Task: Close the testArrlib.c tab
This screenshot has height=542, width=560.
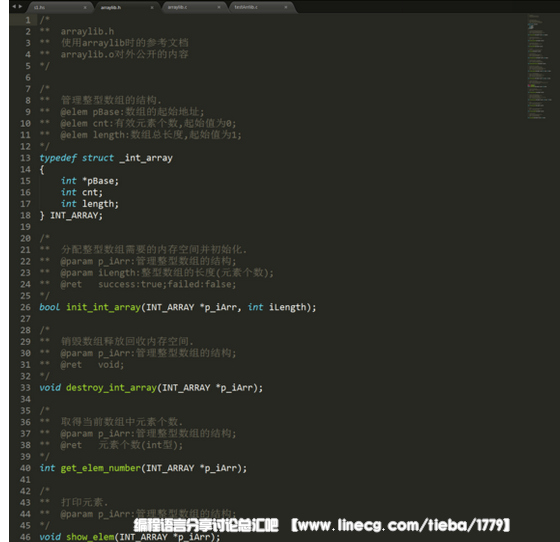Action: [x=285, y=7]
